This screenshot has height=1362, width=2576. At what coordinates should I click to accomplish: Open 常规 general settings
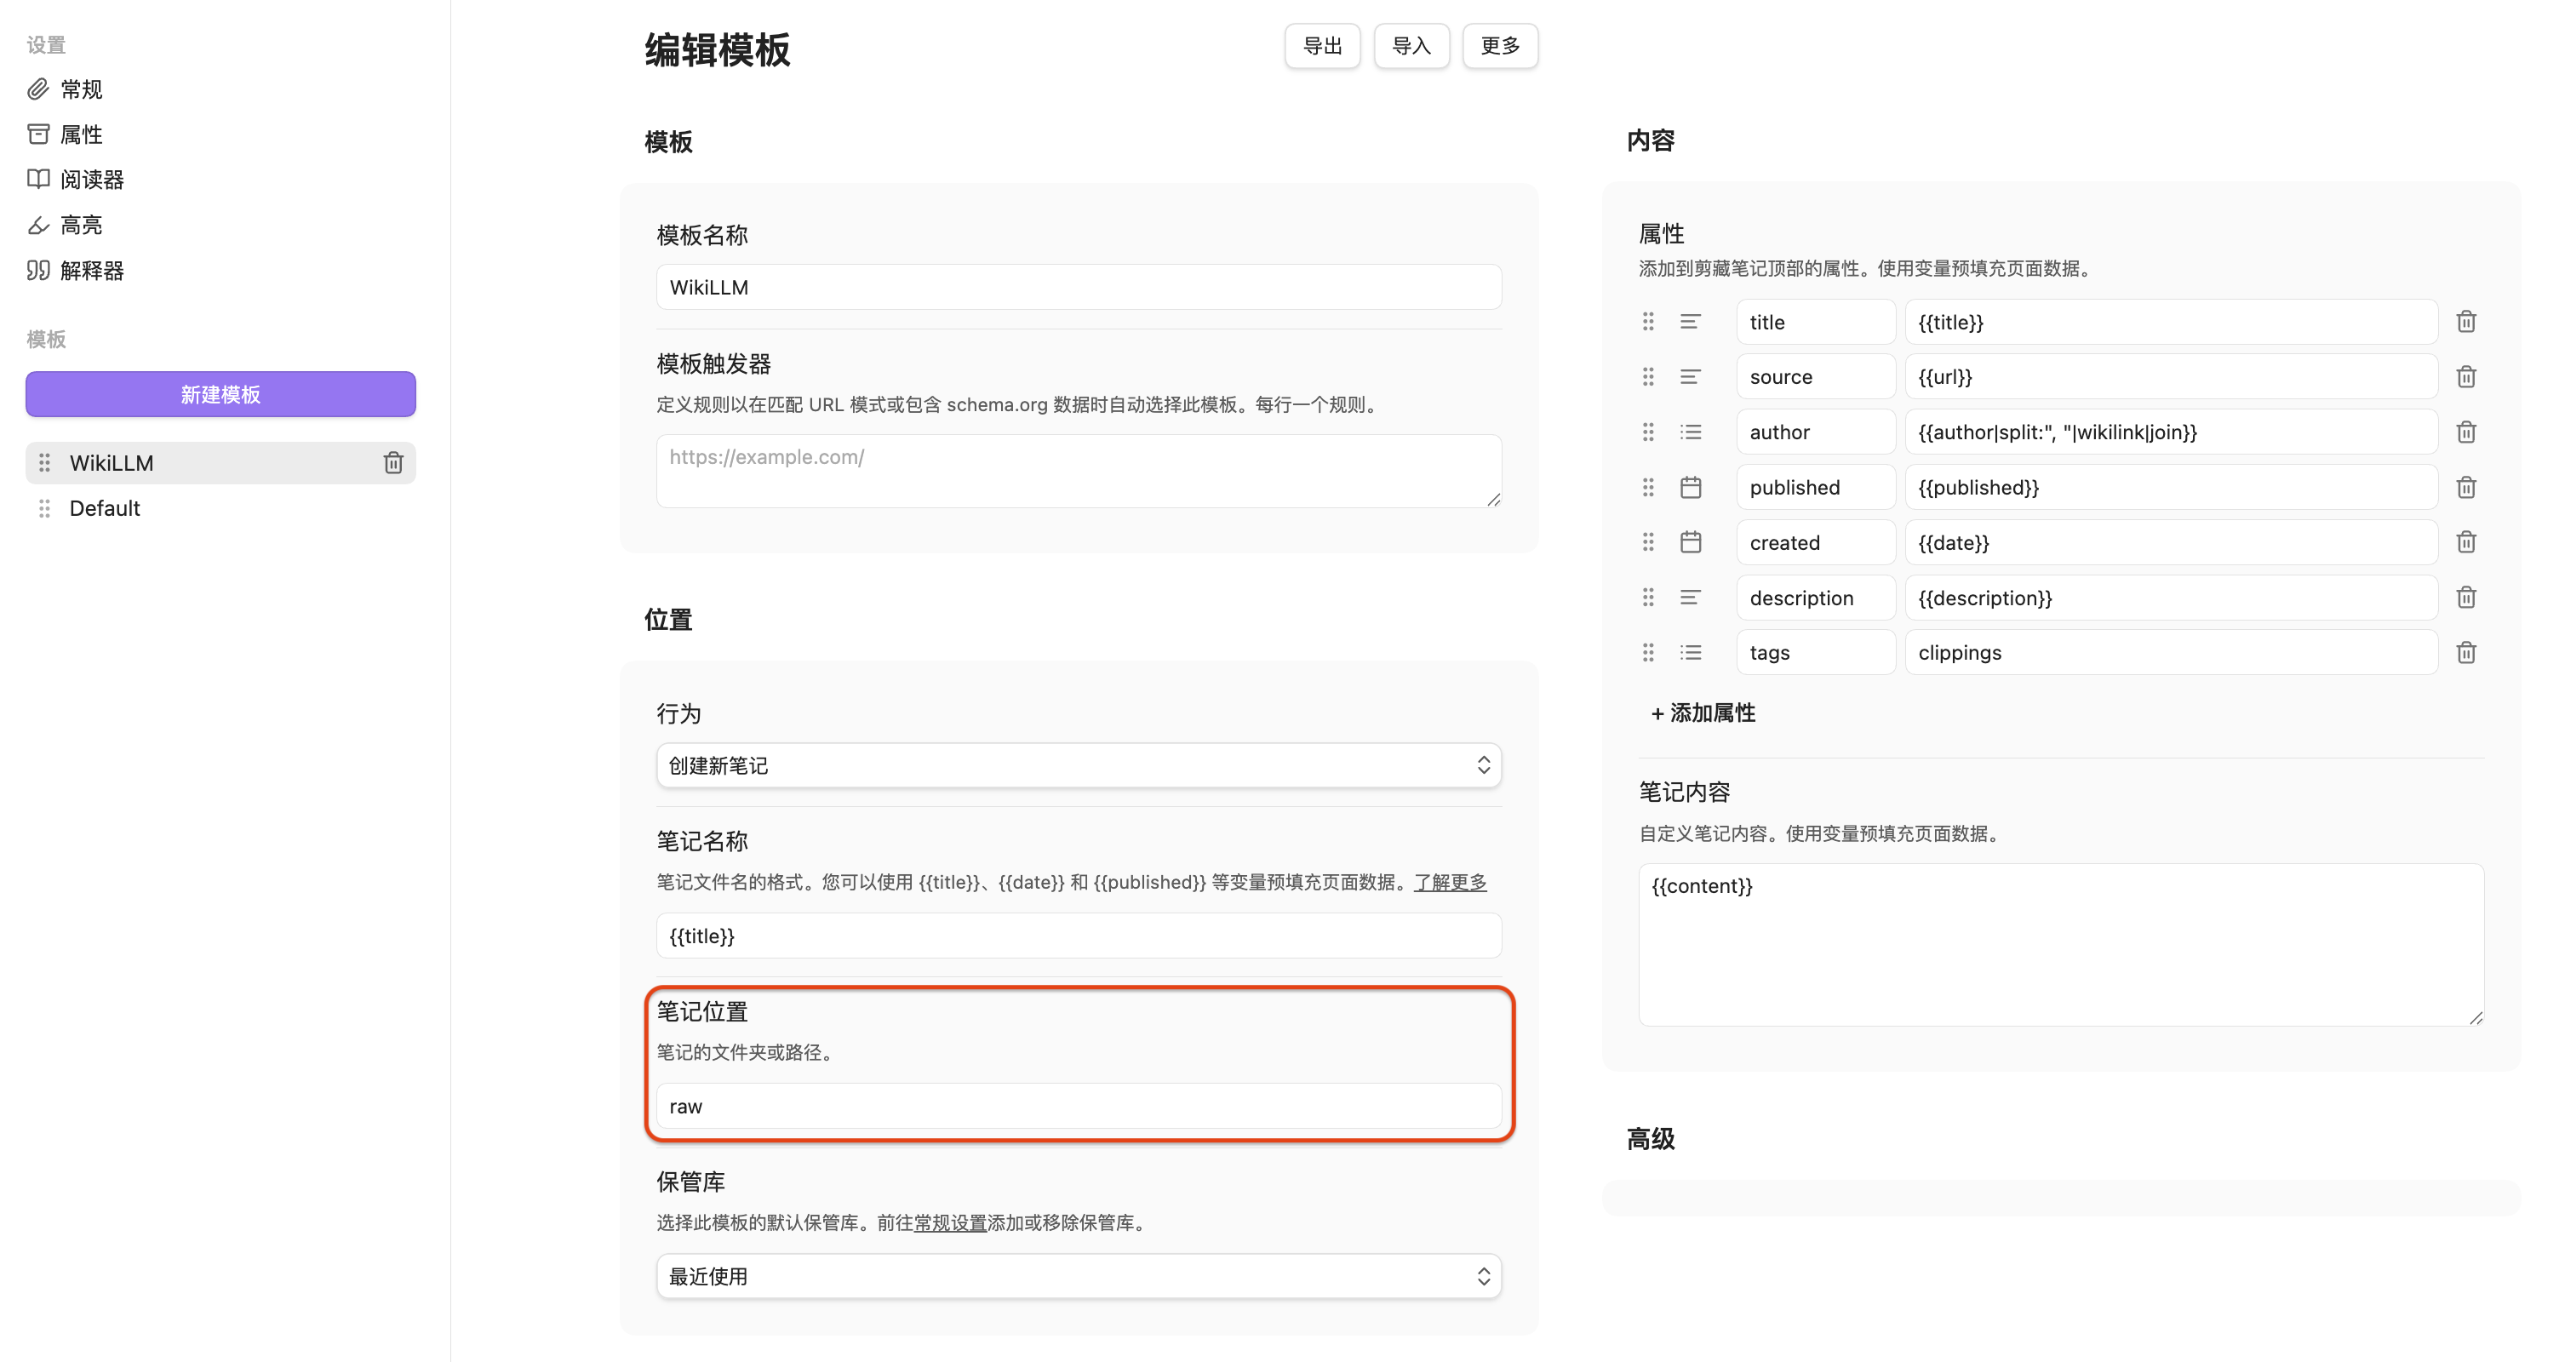tap(80, 90)
